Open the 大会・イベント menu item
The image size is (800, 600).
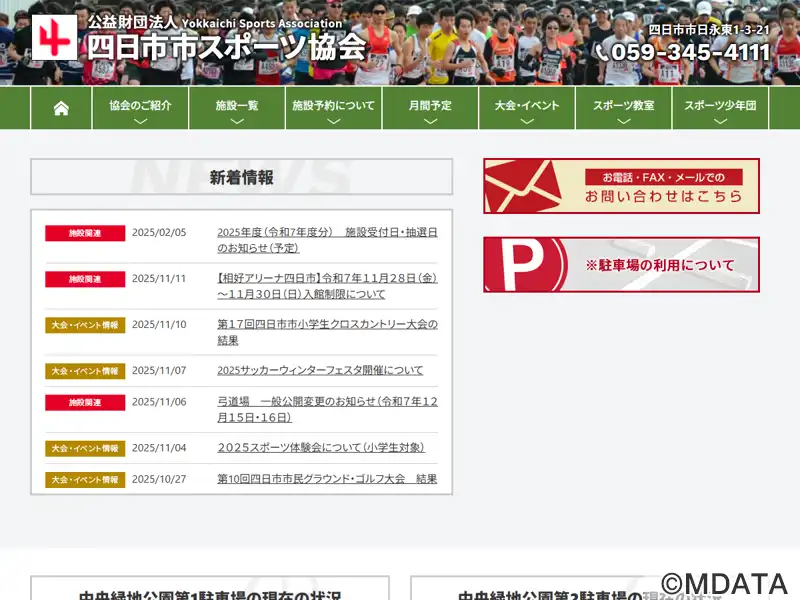(x=527, y=106)
